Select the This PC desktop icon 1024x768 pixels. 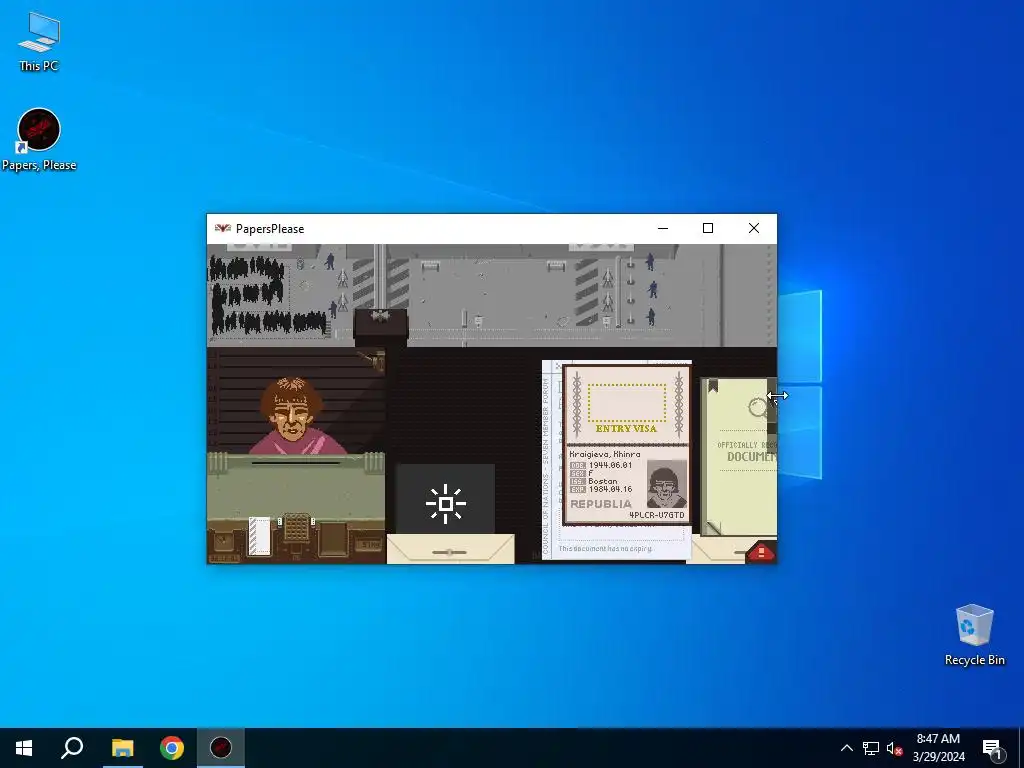pos(39,42)
